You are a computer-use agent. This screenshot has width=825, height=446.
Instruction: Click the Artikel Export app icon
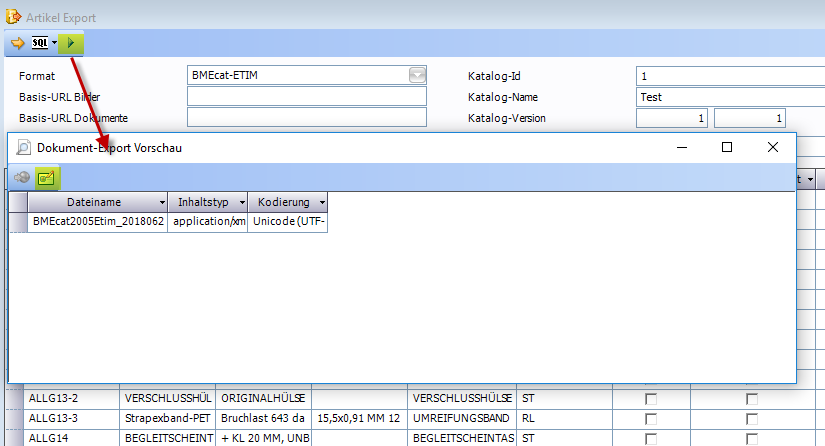(x=13, y=15)
